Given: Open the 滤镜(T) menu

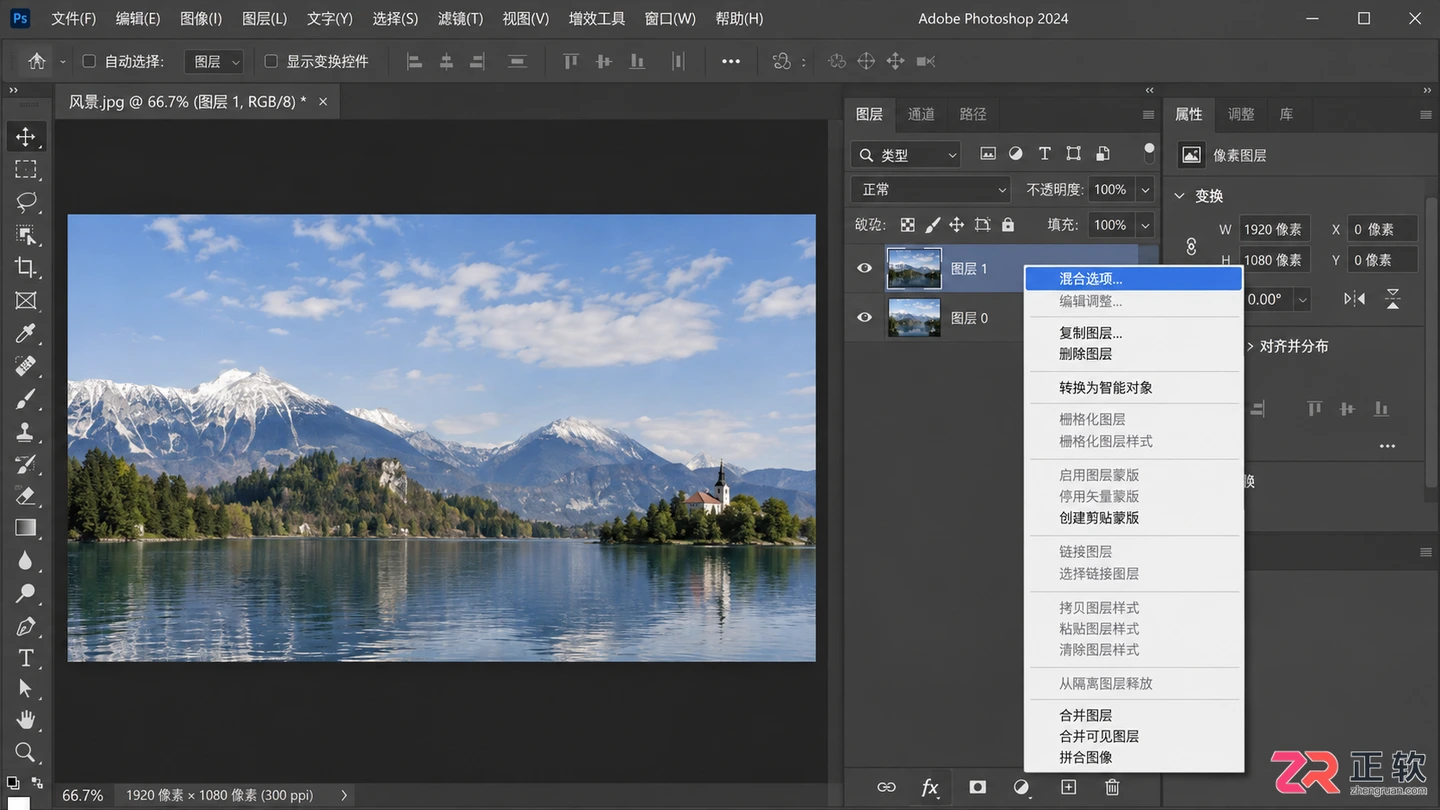Looking at the screenshot, I should 460,19.
